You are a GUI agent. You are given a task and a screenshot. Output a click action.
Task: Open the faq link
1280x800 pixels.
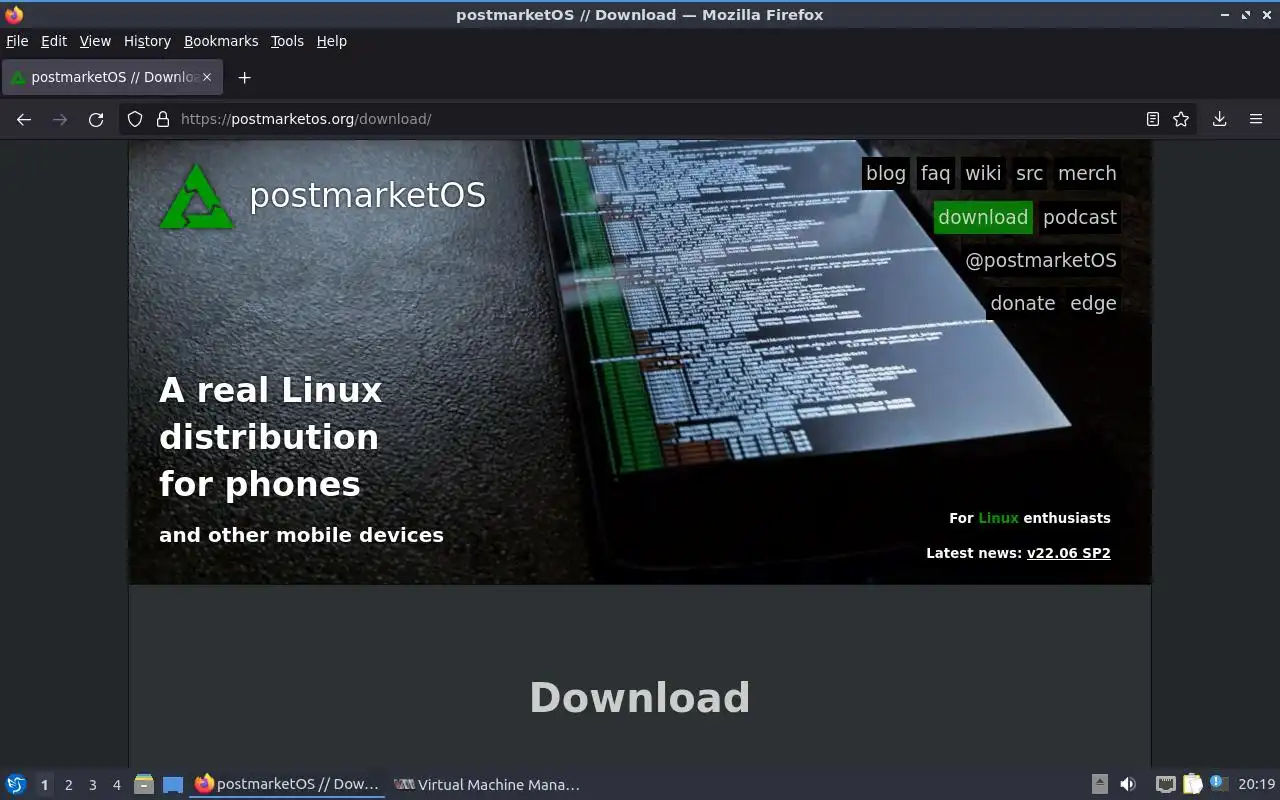[935, 173]
